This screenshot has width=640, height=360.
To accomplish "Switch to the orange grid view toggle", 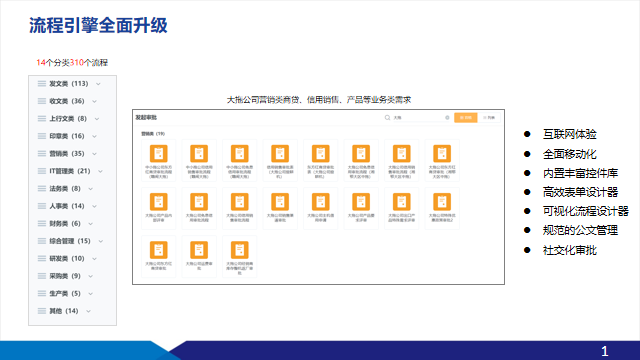I will [x=466, y=118].
